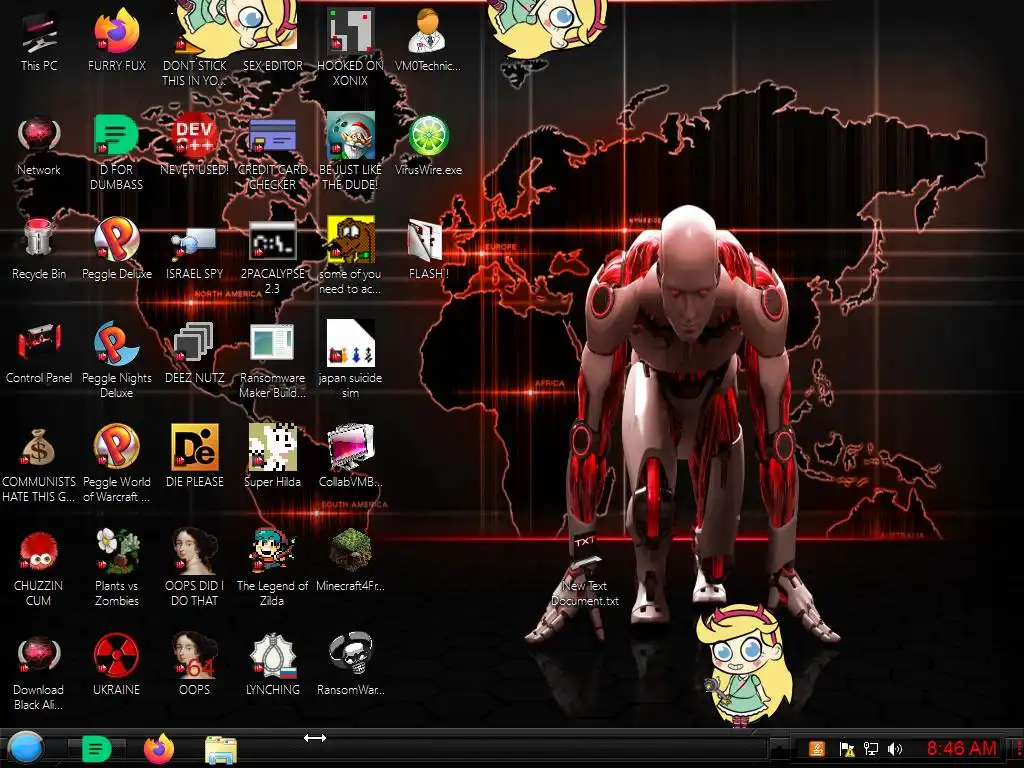The height and width of the screenshot is (768, 1024).
Task: Click the Start orb button
Action: (25, 748)
